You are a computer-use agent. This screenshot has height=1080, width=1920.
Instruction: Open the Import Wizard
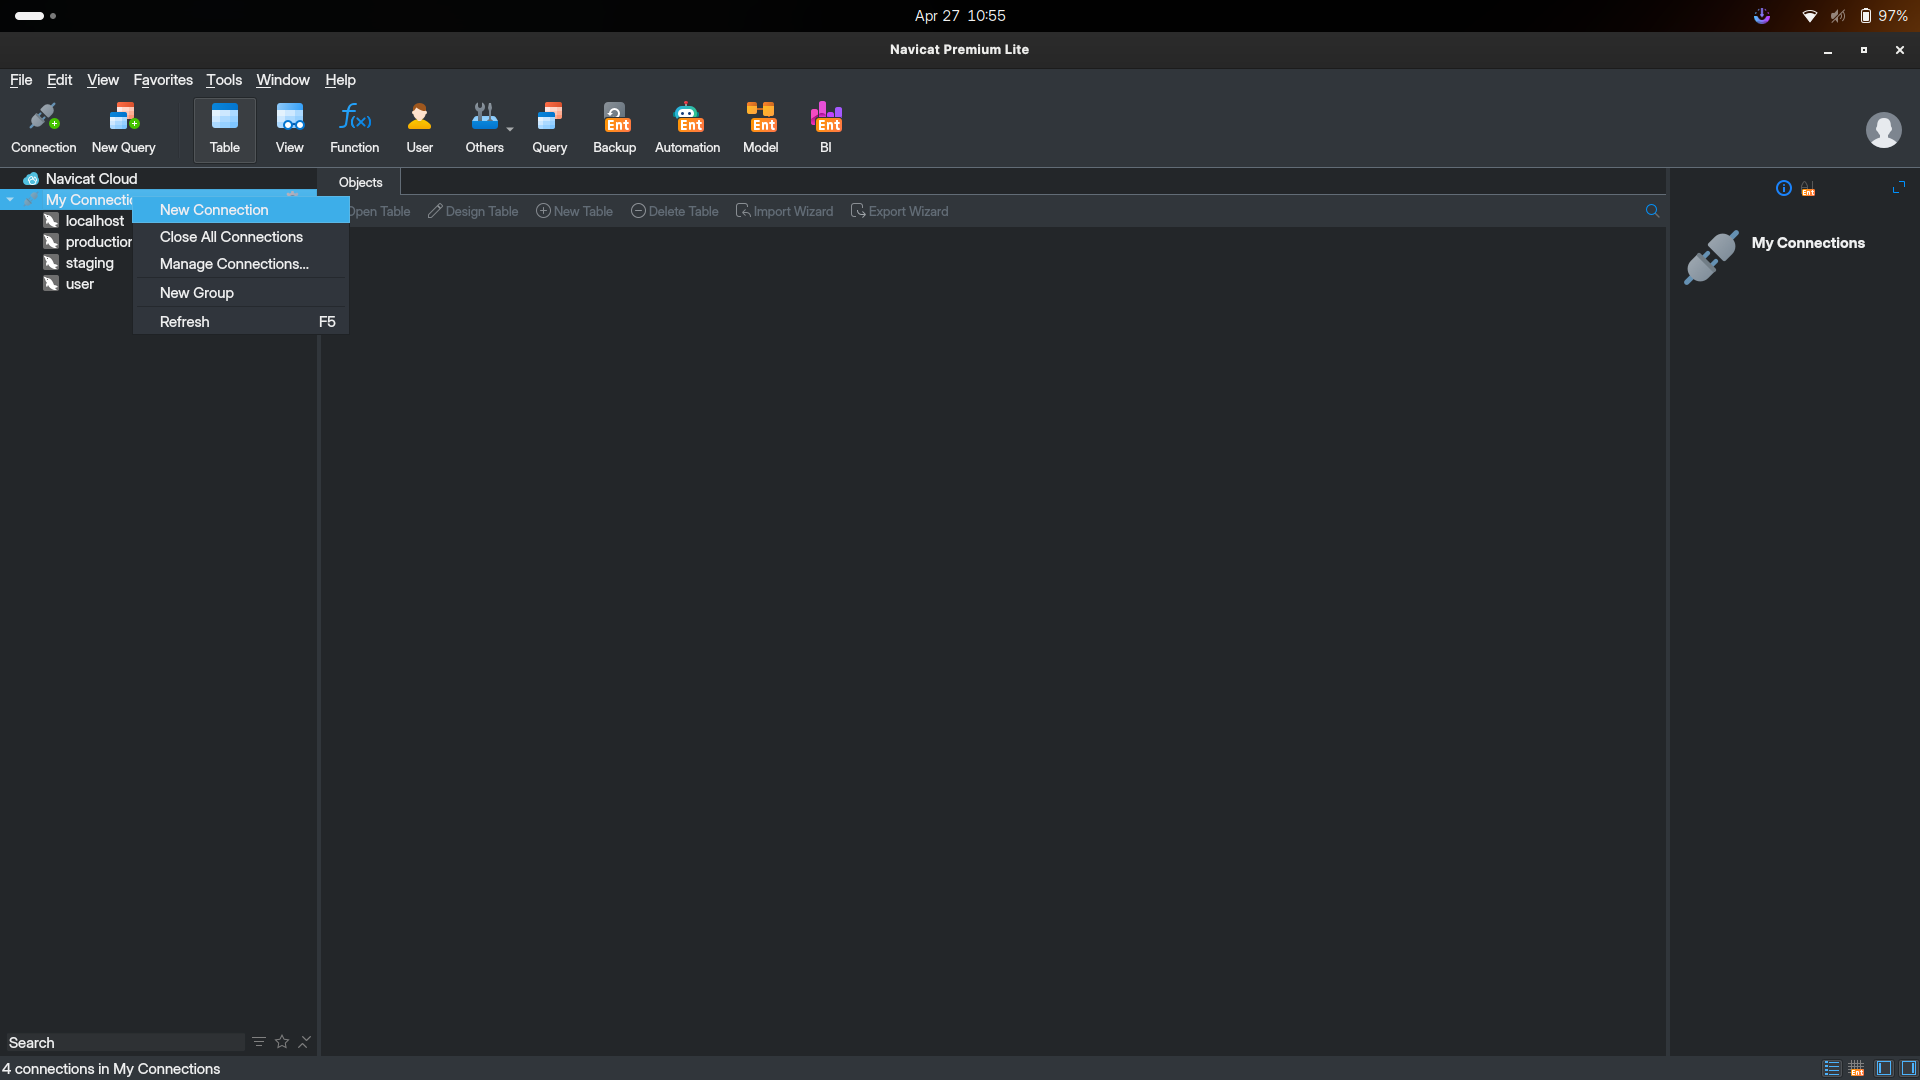click(784, 211)
